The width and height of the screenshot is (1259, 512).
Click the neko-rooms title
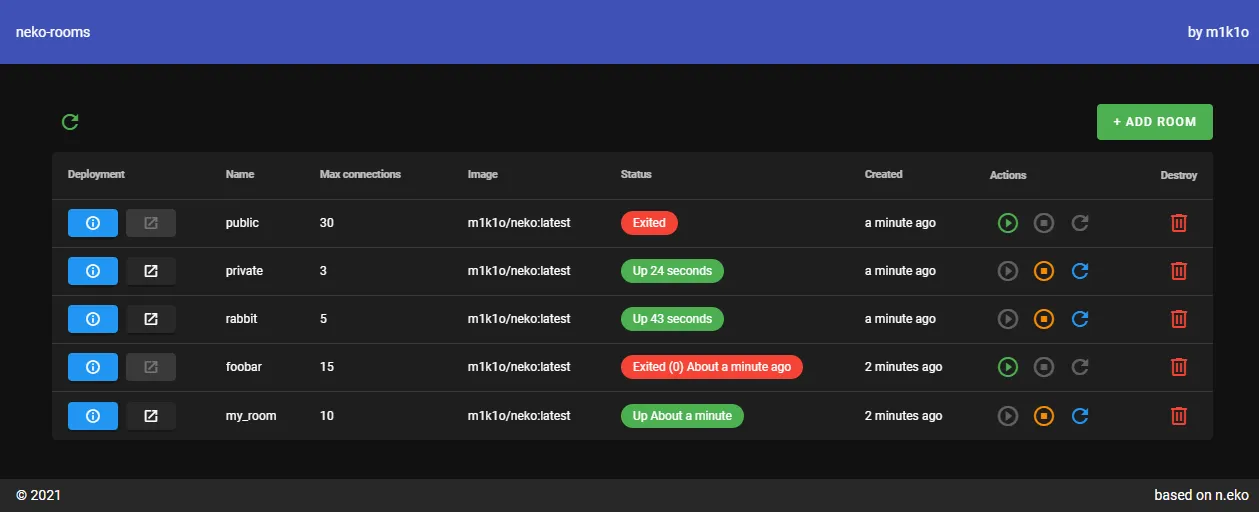pos(53,32)
